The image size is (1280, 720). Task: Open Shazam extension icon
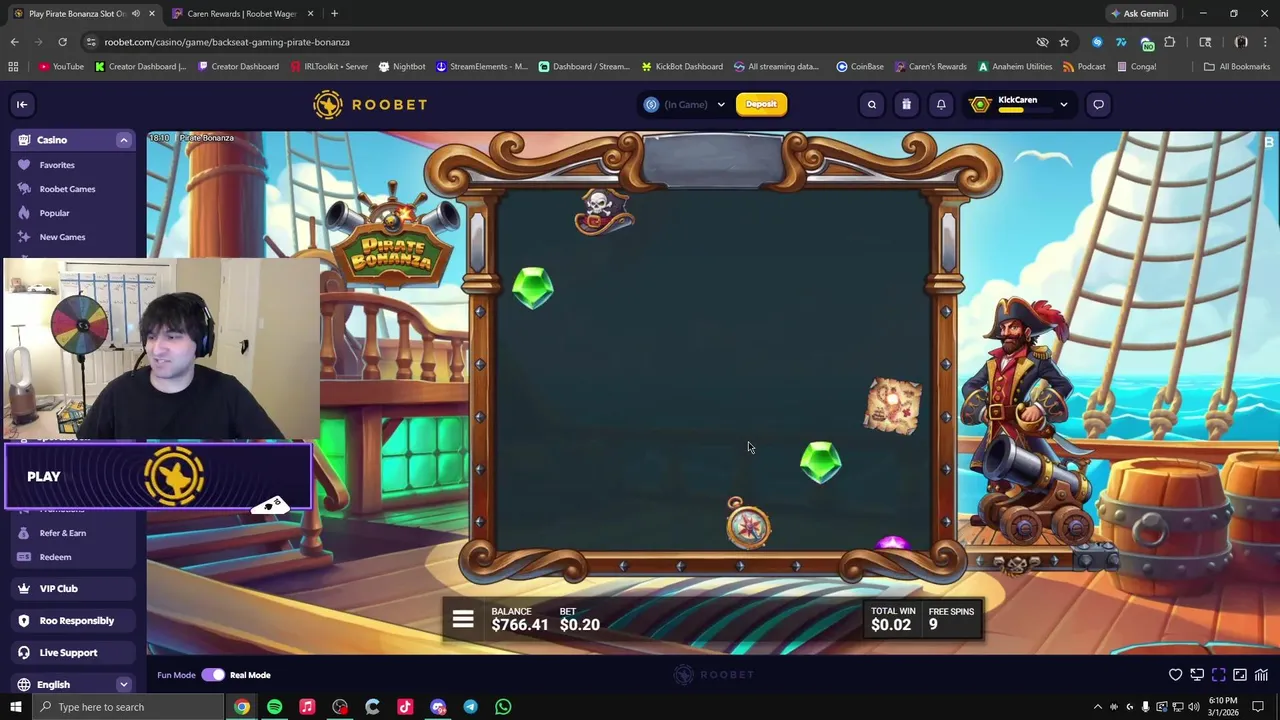point(1097,42)
